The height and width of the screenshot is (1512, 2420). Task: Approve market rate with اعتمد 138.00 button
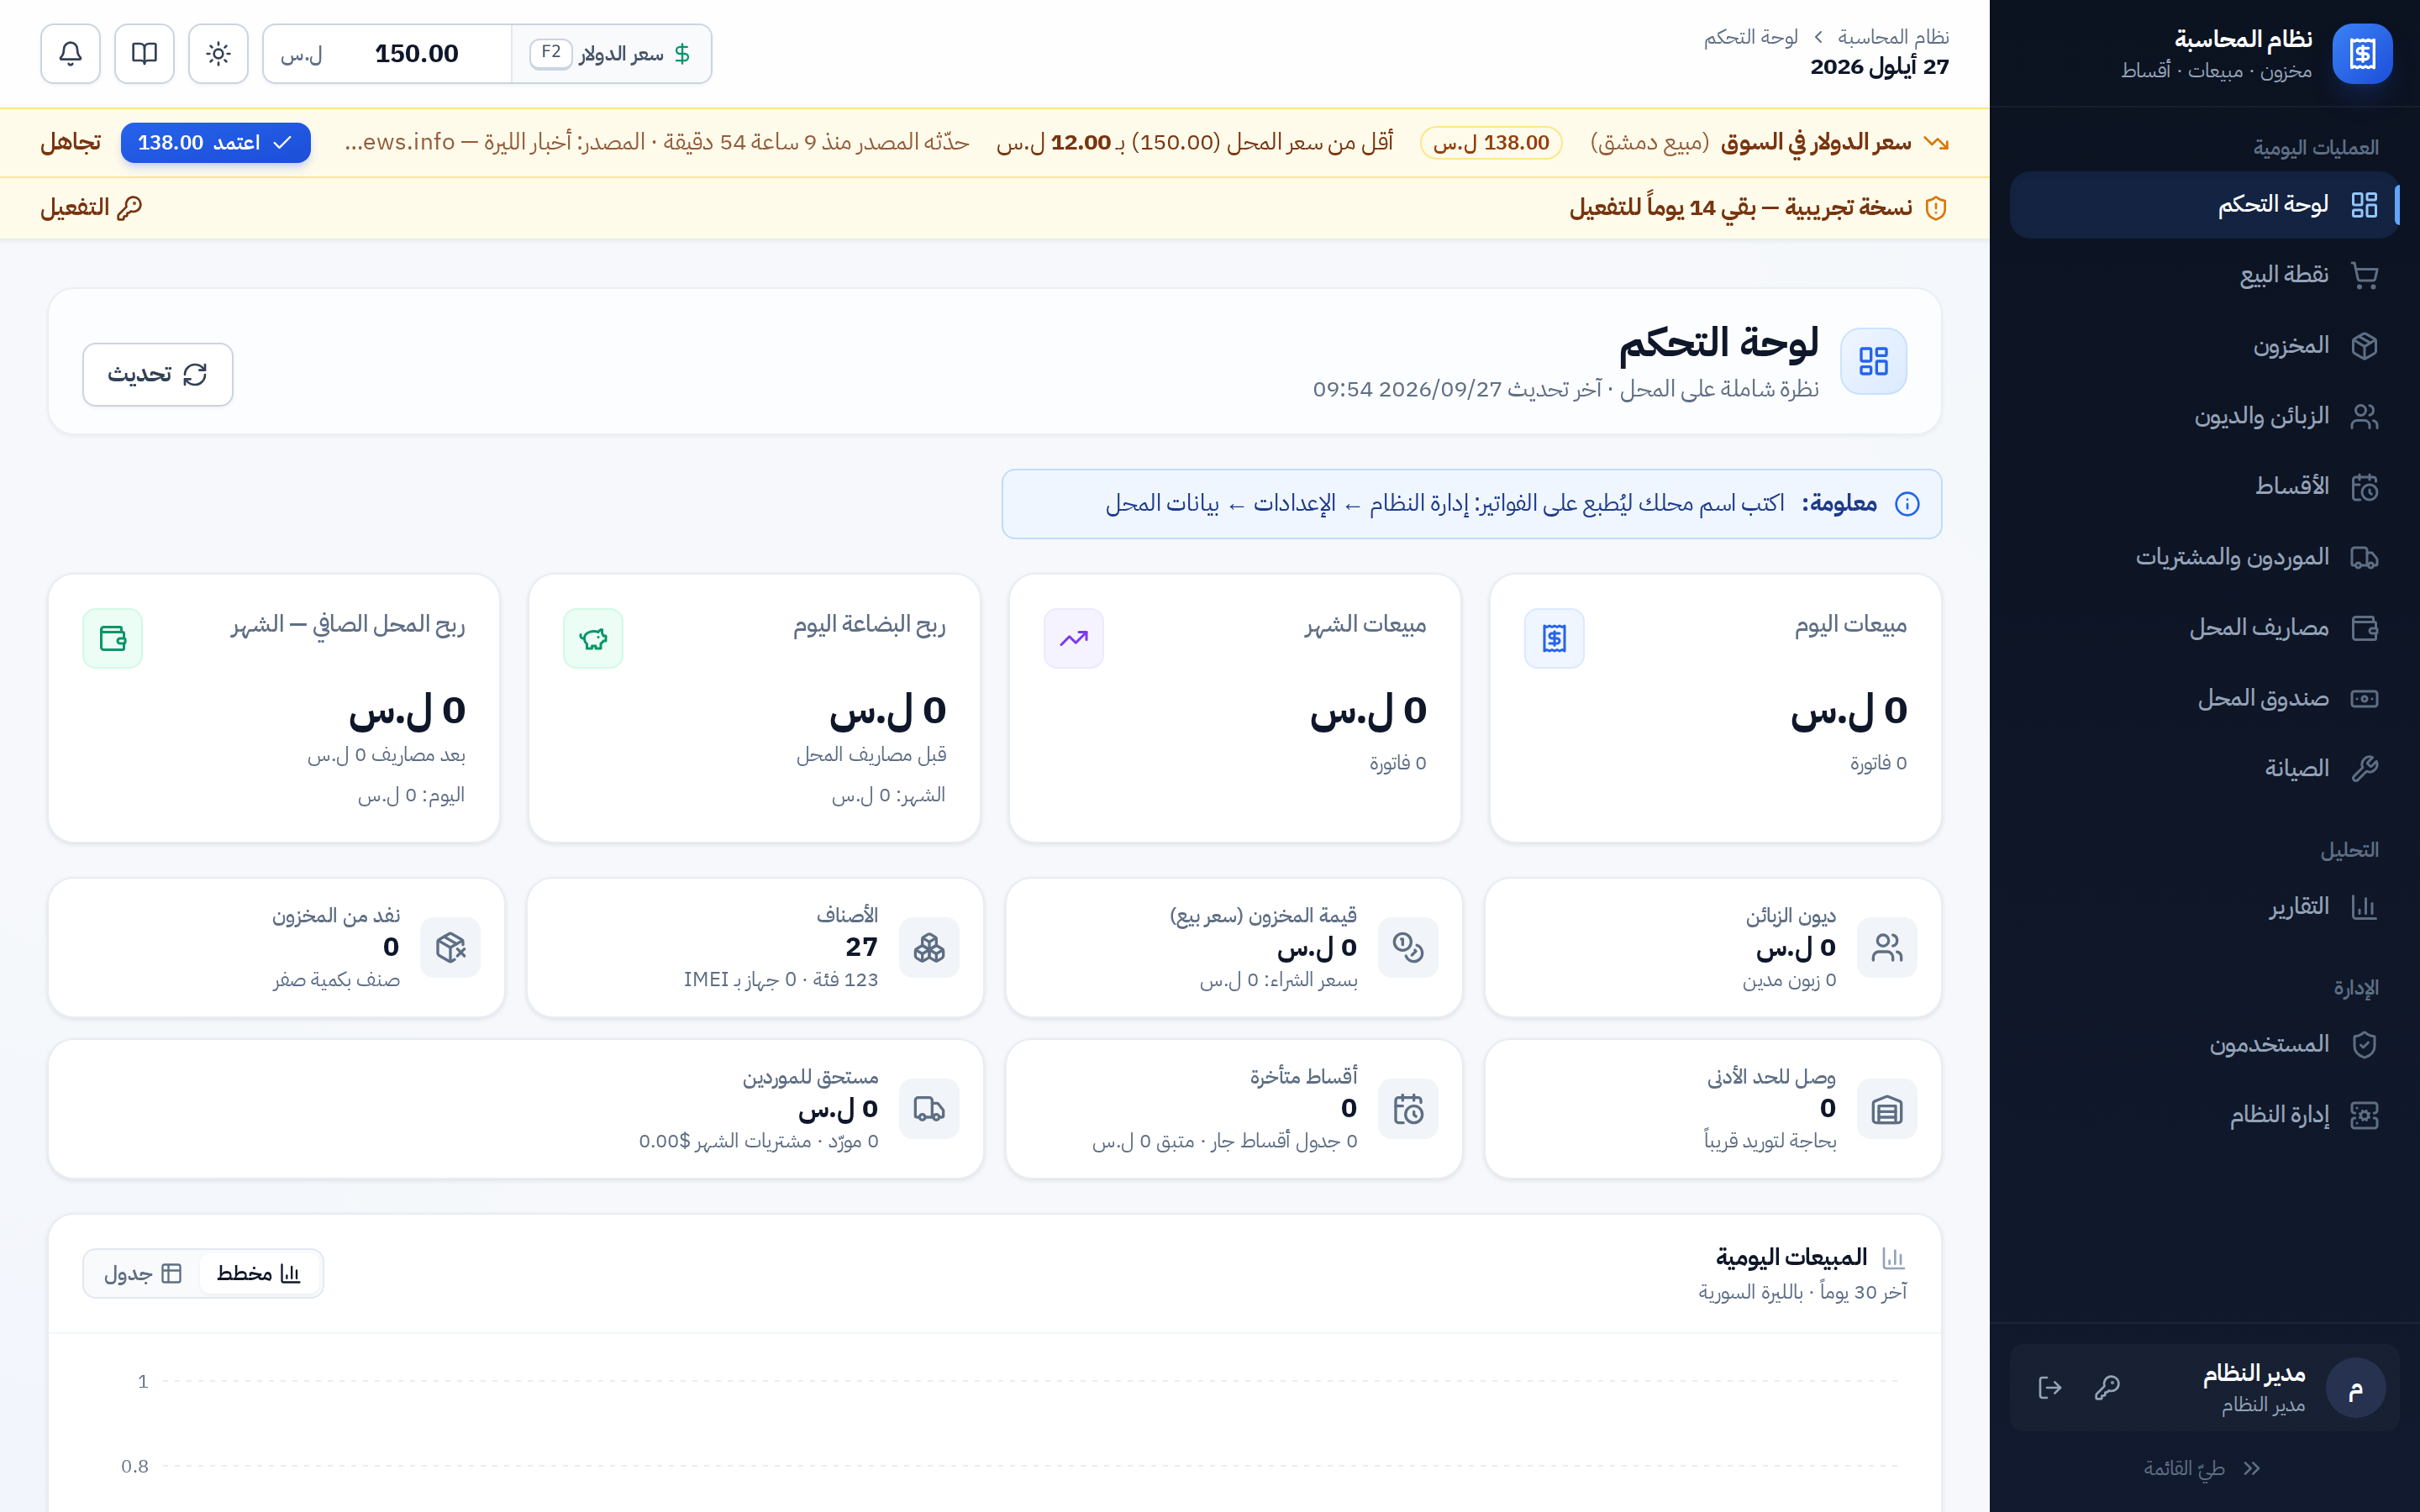pyautogui.click(x=215, y=142)
